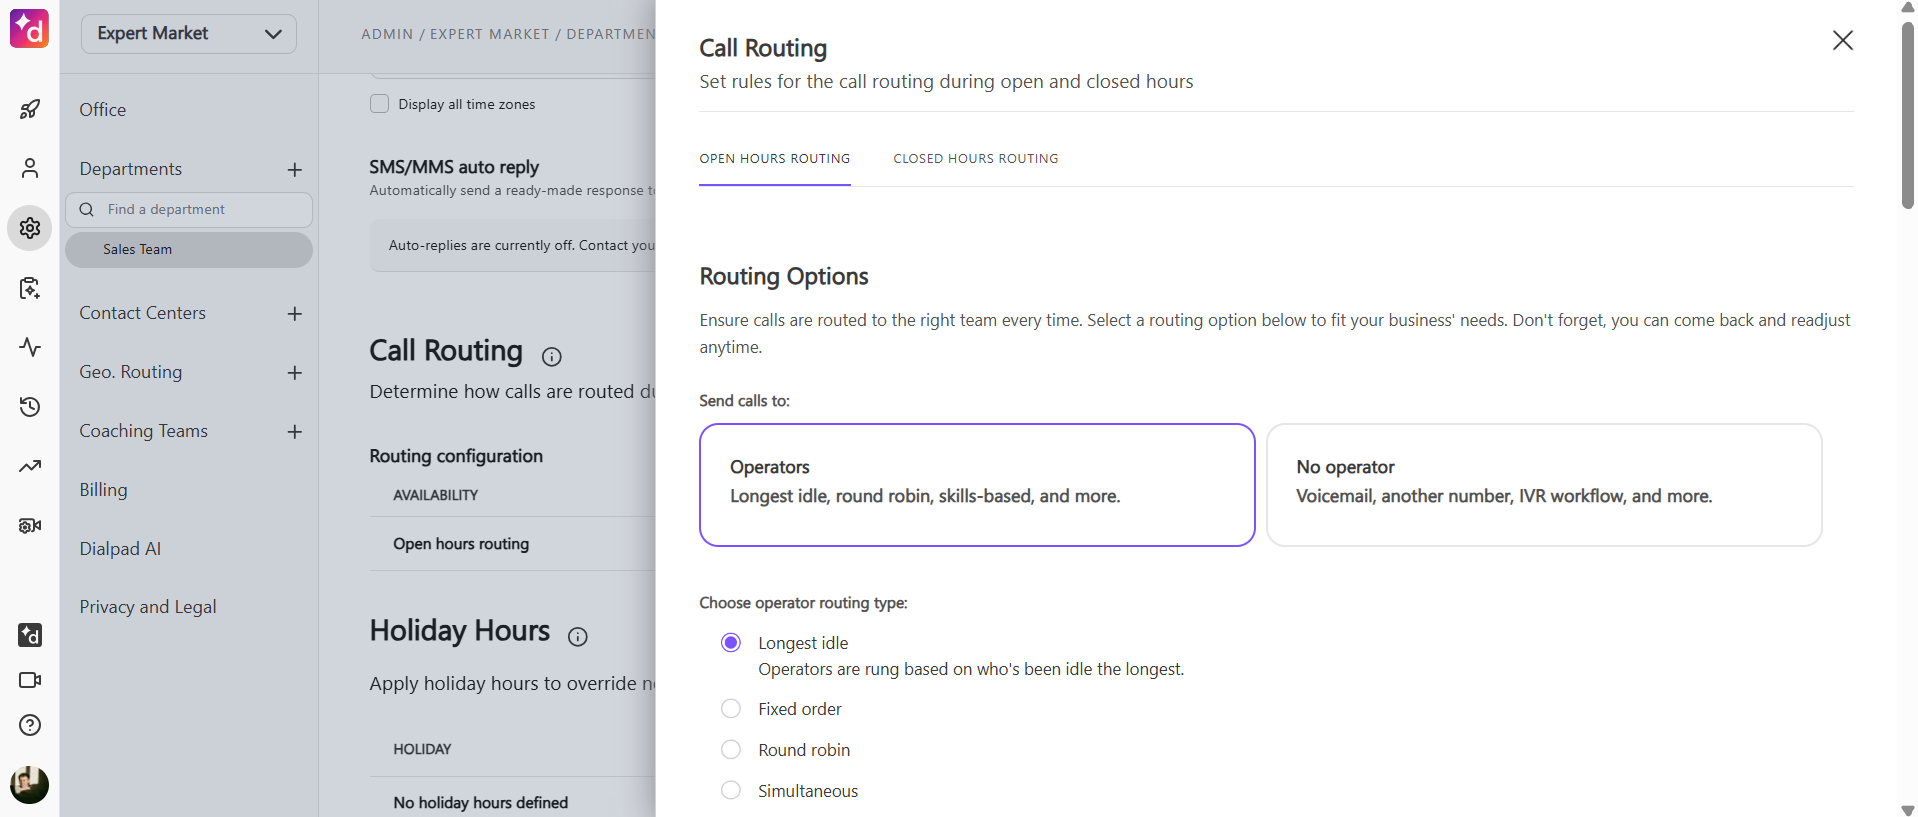Select Longest idle routing type
Viewport: 1918px width, 817px height.
(731, 642)
